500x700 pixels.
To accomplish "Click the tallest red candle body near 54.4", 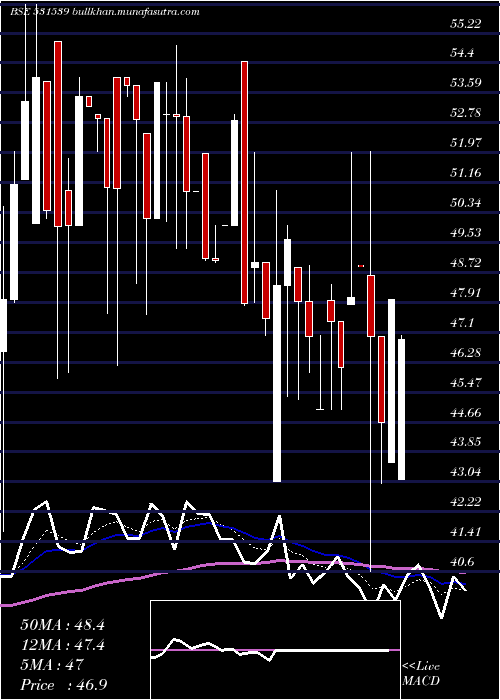I will (244, 183).
